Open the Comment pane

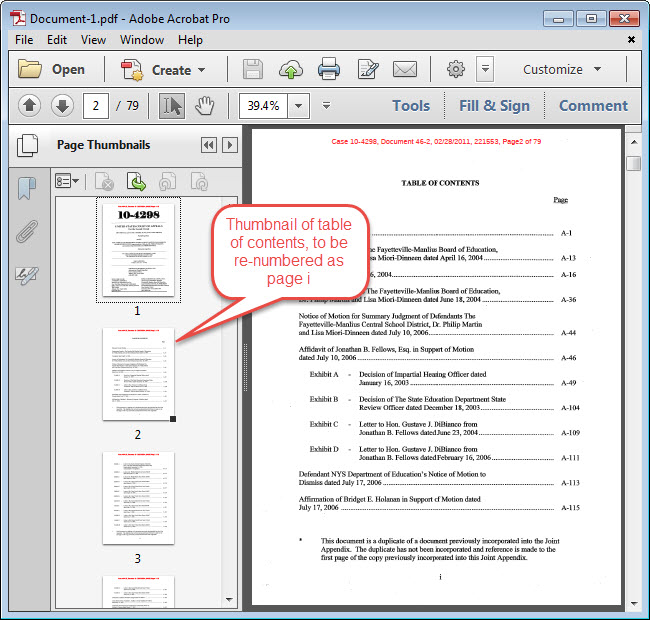click(x=593, y=106)
